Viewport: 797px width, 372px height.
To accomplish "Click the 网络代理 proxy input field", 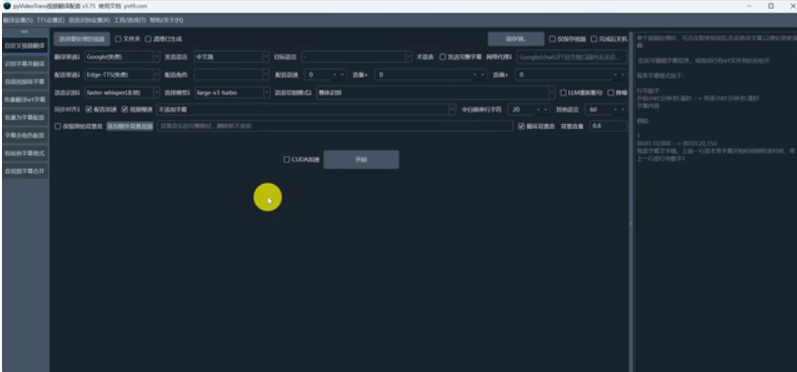I will pyautogui.click(x=572, y=57).
